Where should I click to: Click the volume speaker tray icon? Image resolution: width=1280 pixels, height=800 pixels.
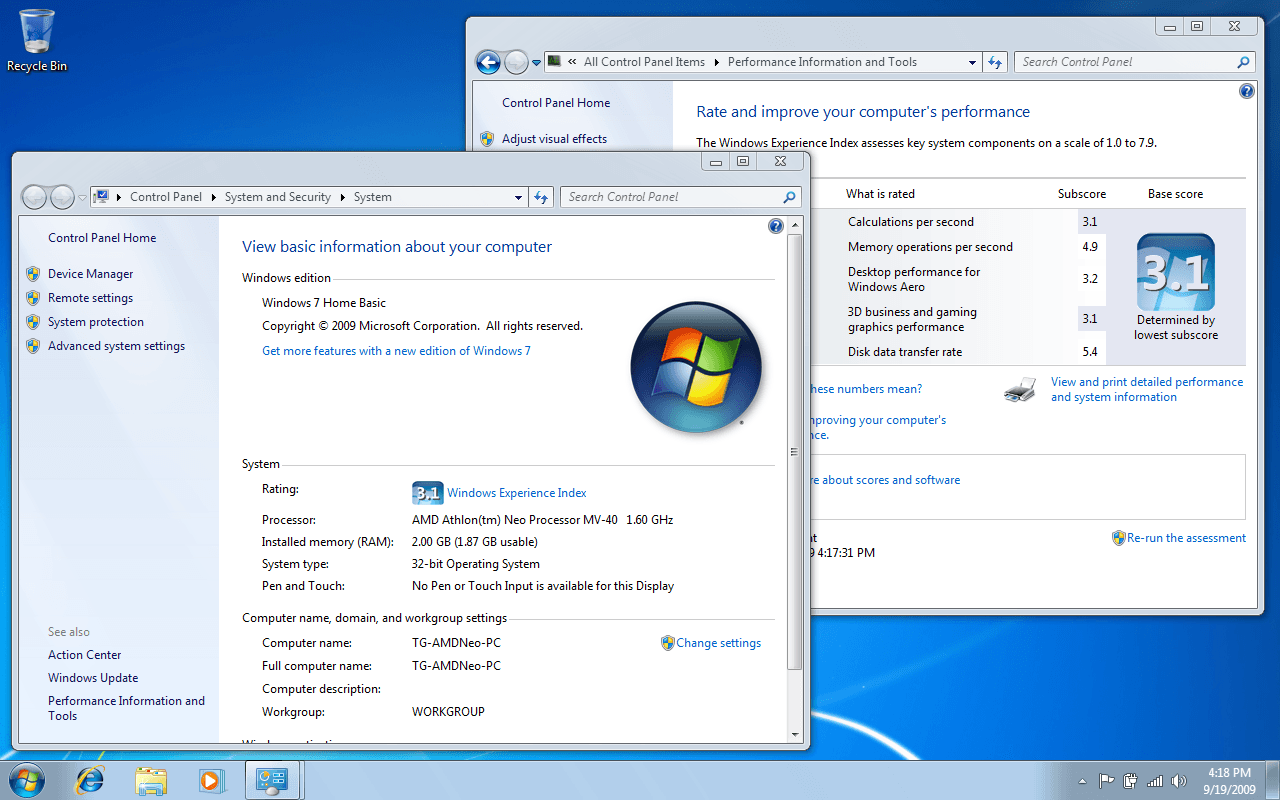1179,781
